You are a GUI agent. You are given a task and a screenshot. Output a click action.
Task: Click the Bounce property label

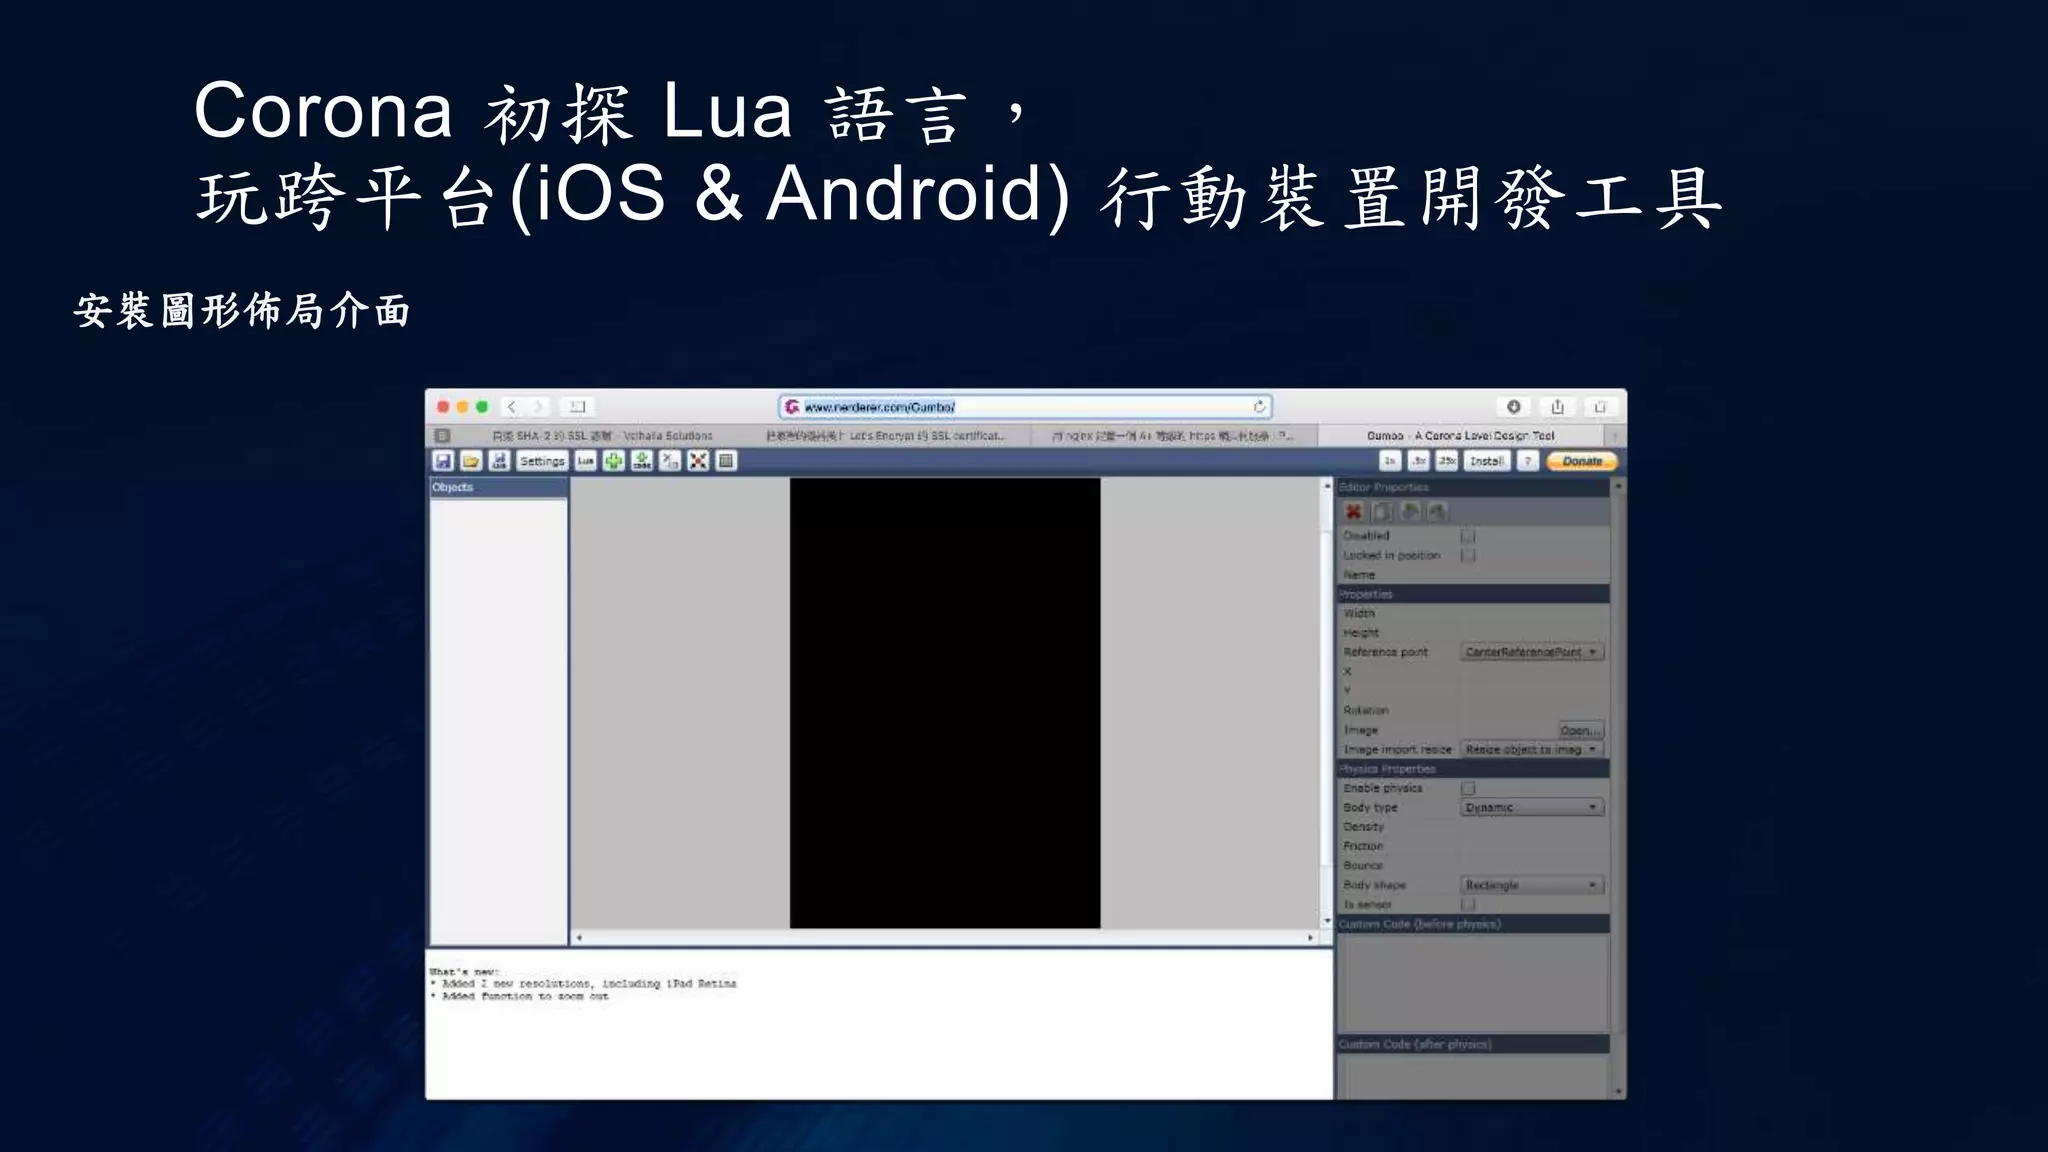point(1363,865)
